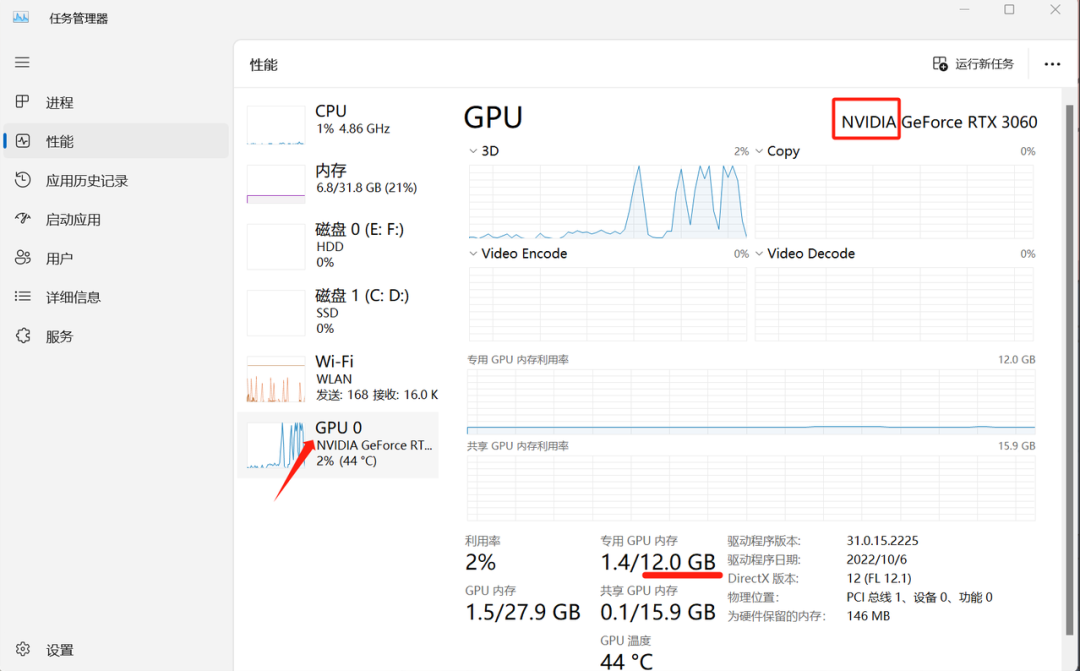Open the 设置 page
1080x671 pixels.
pos(116,650)
